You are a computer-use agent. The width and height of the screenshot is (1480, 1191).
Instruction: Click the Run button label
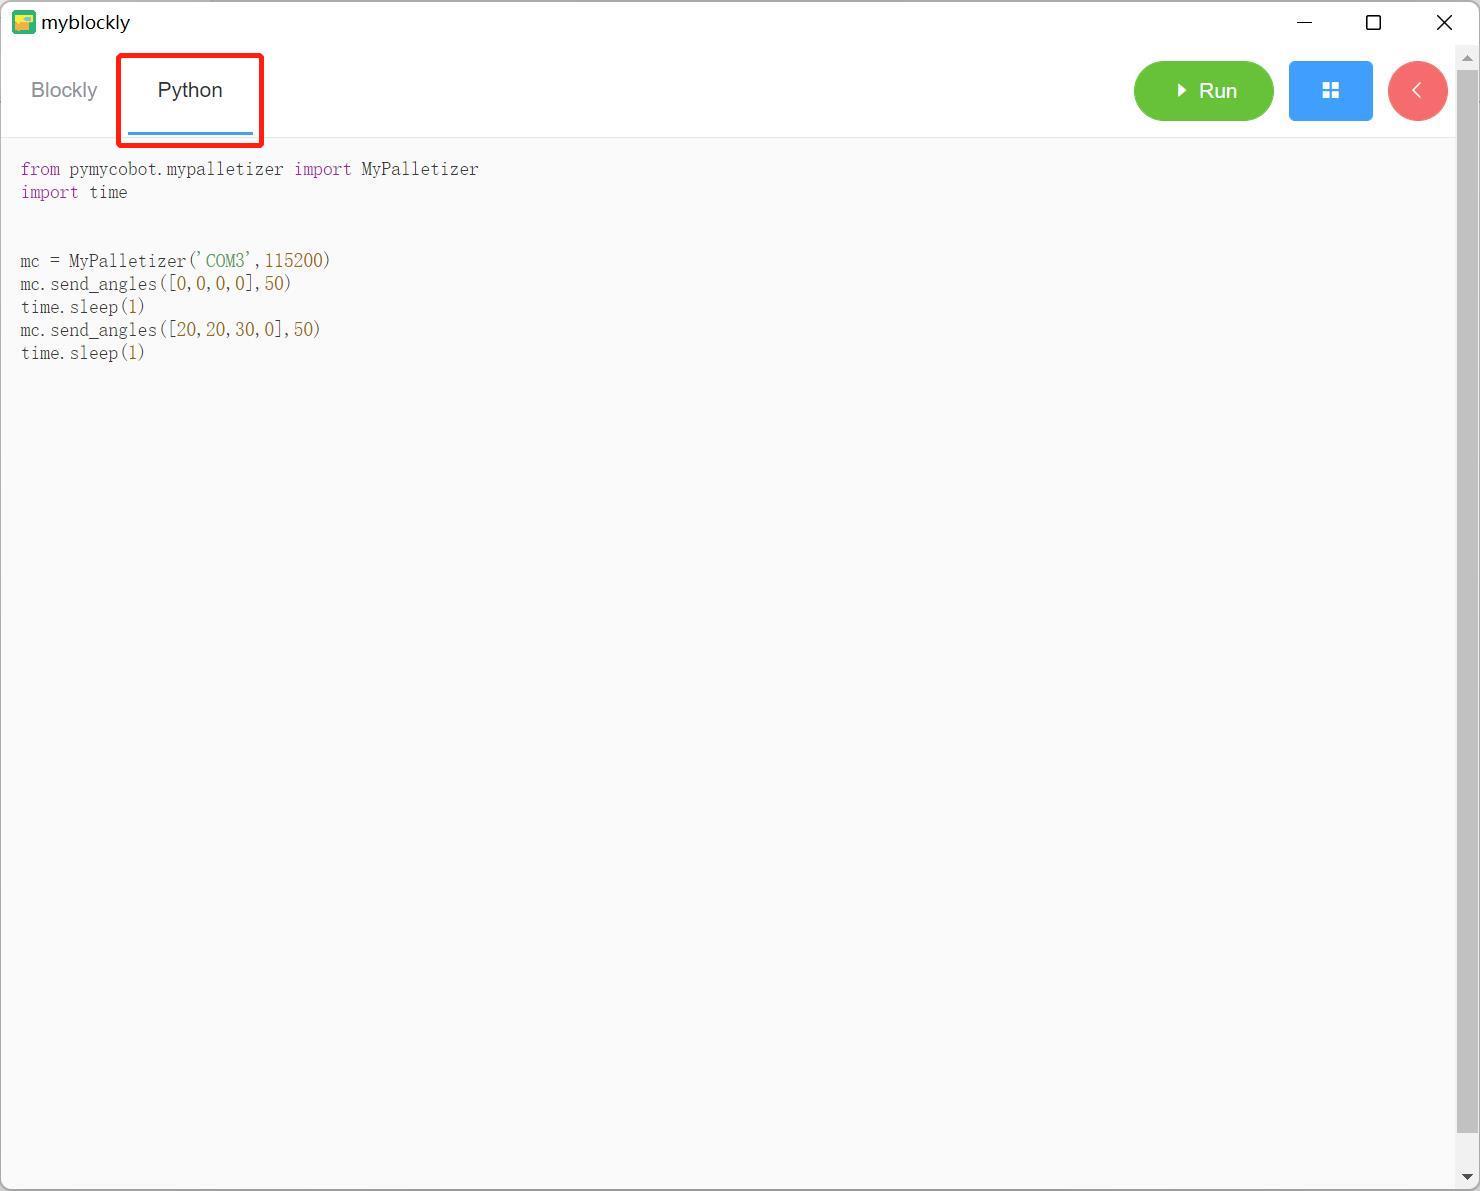pos(1217,91)
